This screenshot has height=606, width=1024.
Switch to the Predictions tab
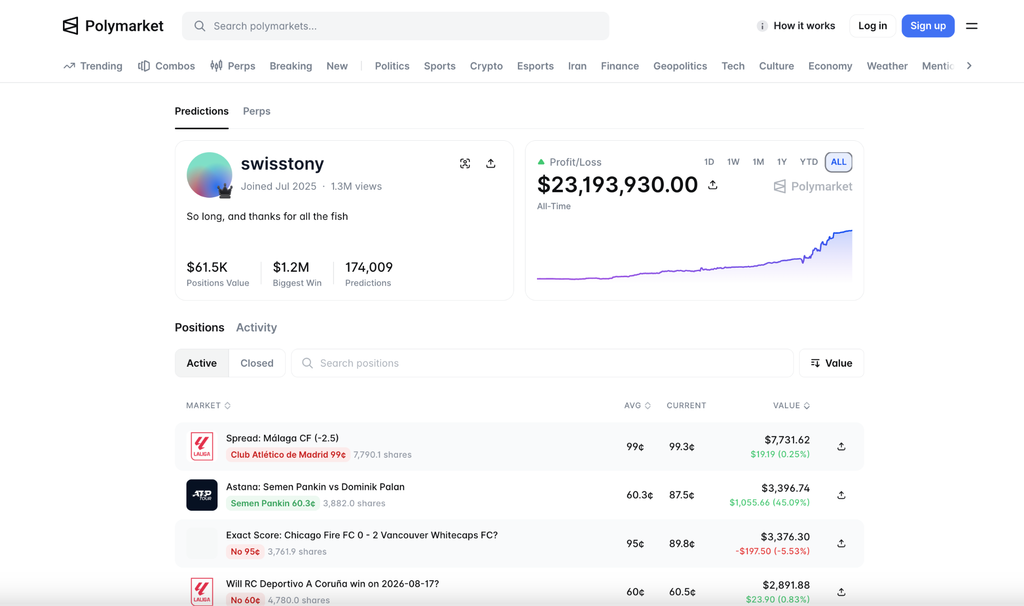point(202,111)
